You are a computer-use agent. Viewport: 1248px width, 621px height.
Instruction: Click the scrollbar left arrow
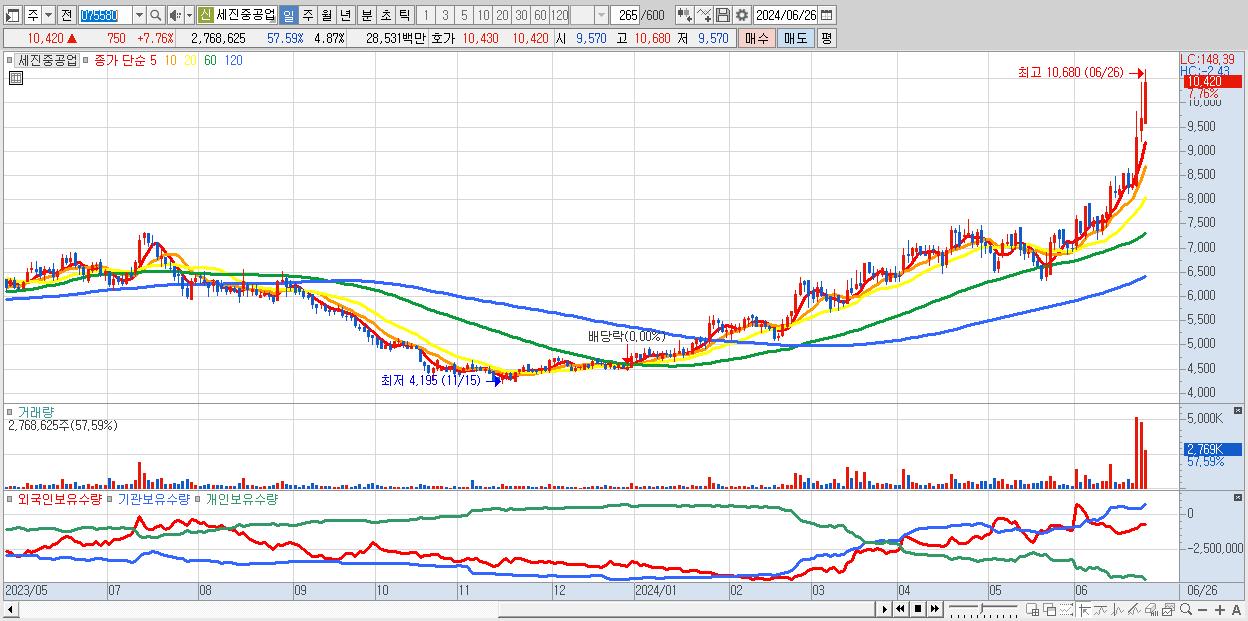tap(9, 610)
